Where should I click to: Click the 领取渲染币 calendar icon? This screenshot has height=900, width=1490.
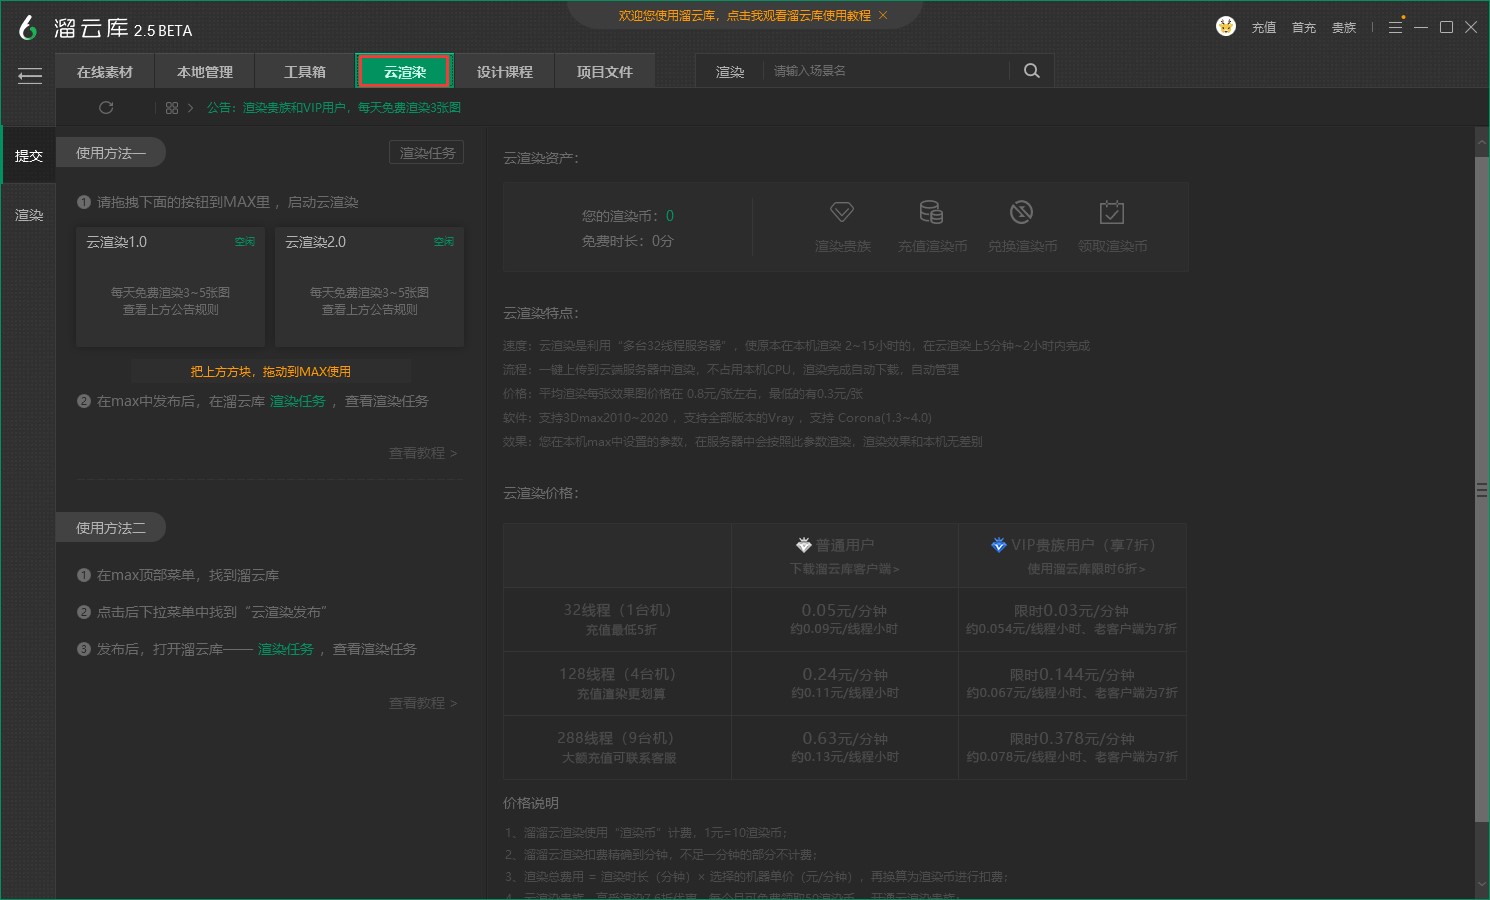(x=1112, y=212)
